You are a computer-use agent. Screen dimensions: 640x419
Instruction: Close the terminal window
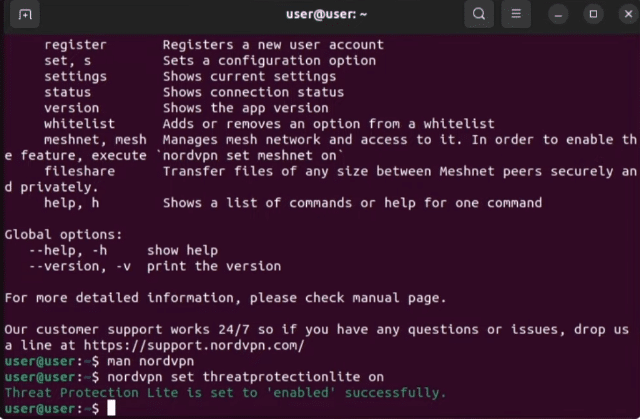(629, 14)
